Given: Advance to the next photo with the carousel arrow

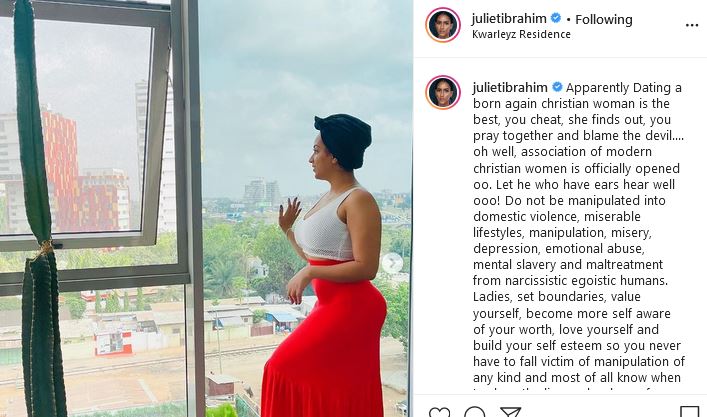Looking at the screenshot, I should [x=392, y=263].
